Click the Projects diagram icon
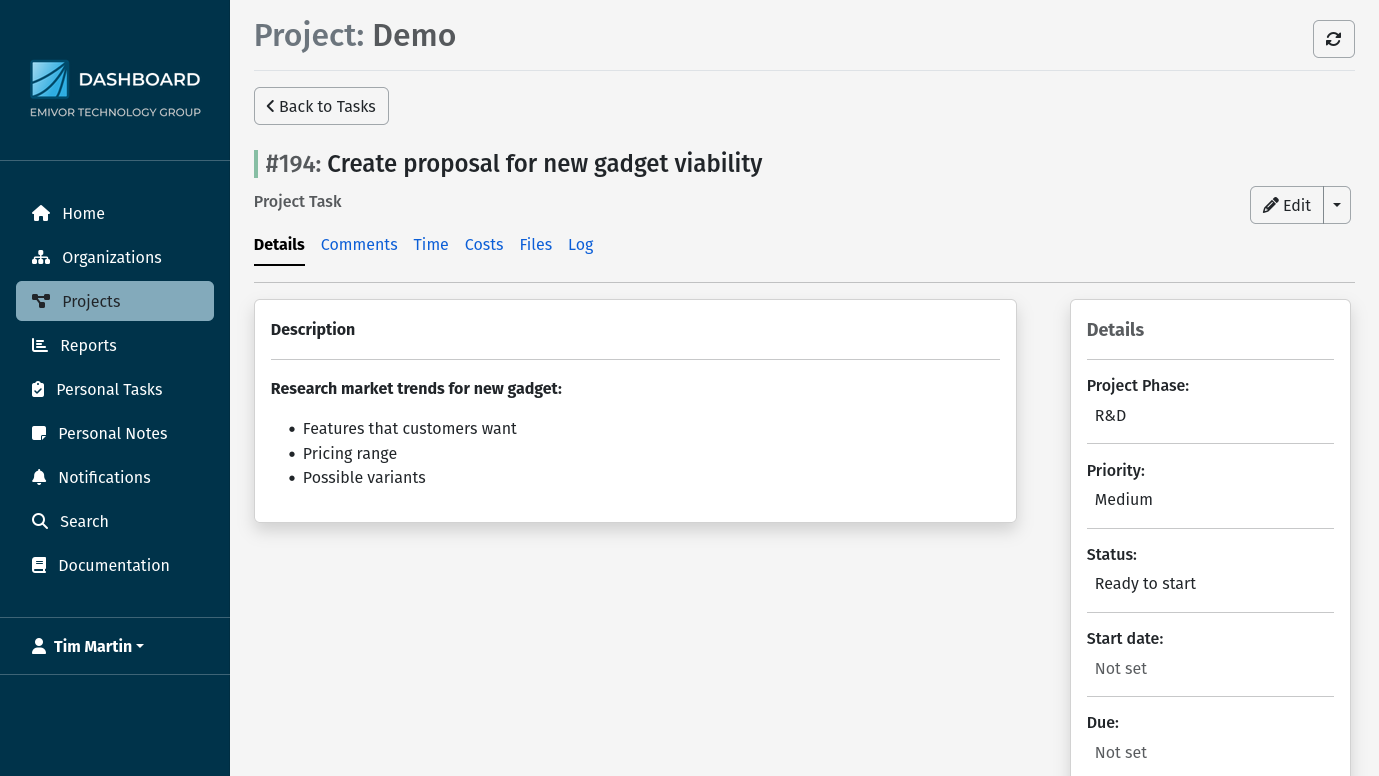1379x776 pixels. 41,301
